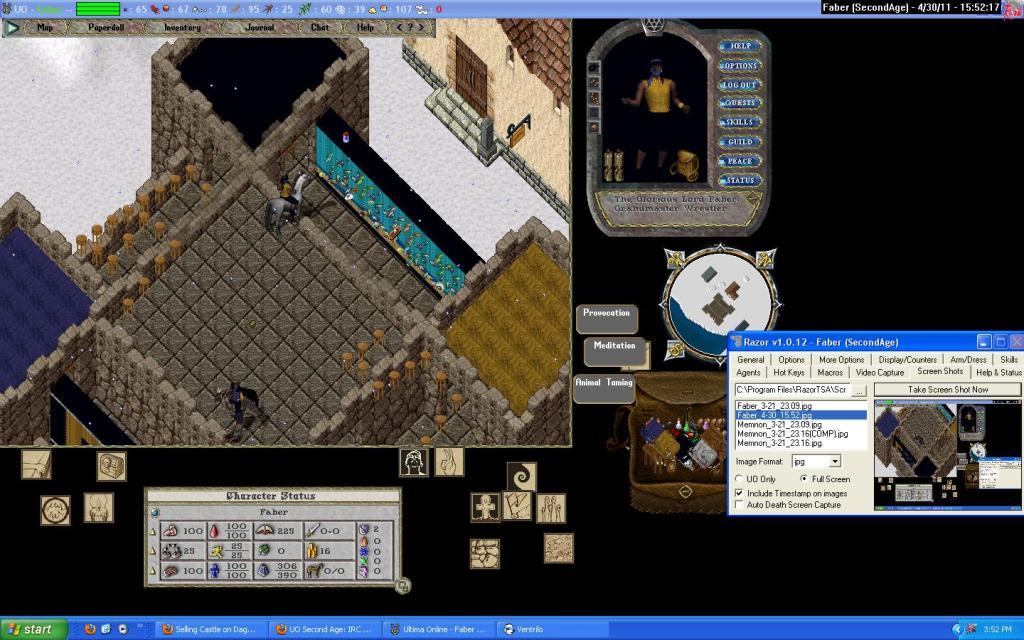Open the backpack icon in paperdoll
Viewport: 1024px width, 640px height.
pos(684,164)
